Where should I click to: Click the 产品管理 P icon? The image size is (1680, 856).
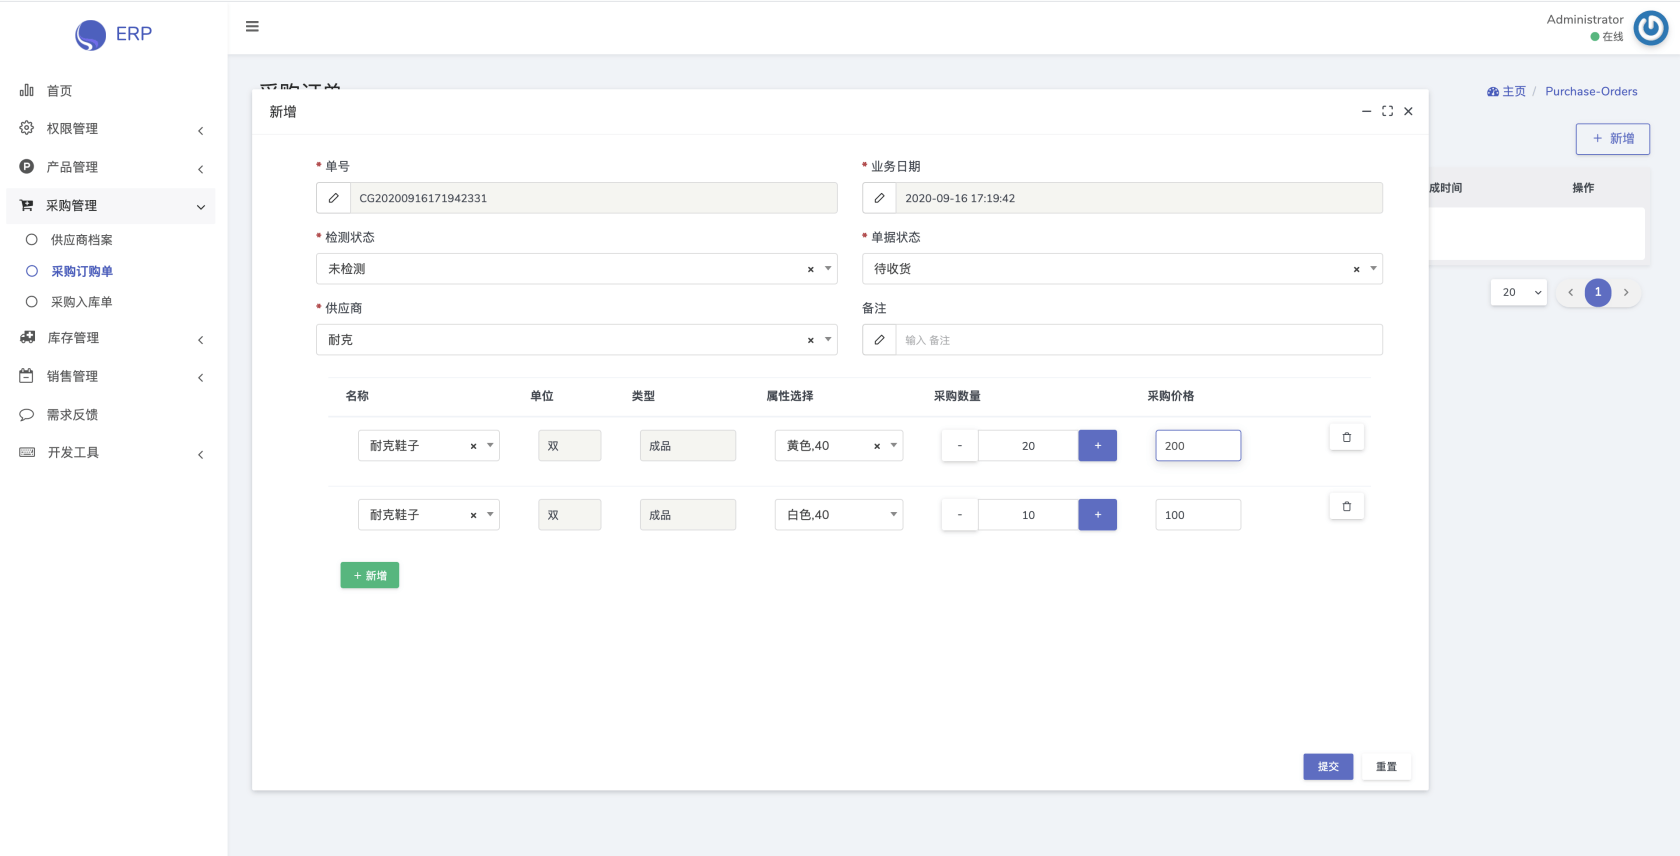coord(27,167)
